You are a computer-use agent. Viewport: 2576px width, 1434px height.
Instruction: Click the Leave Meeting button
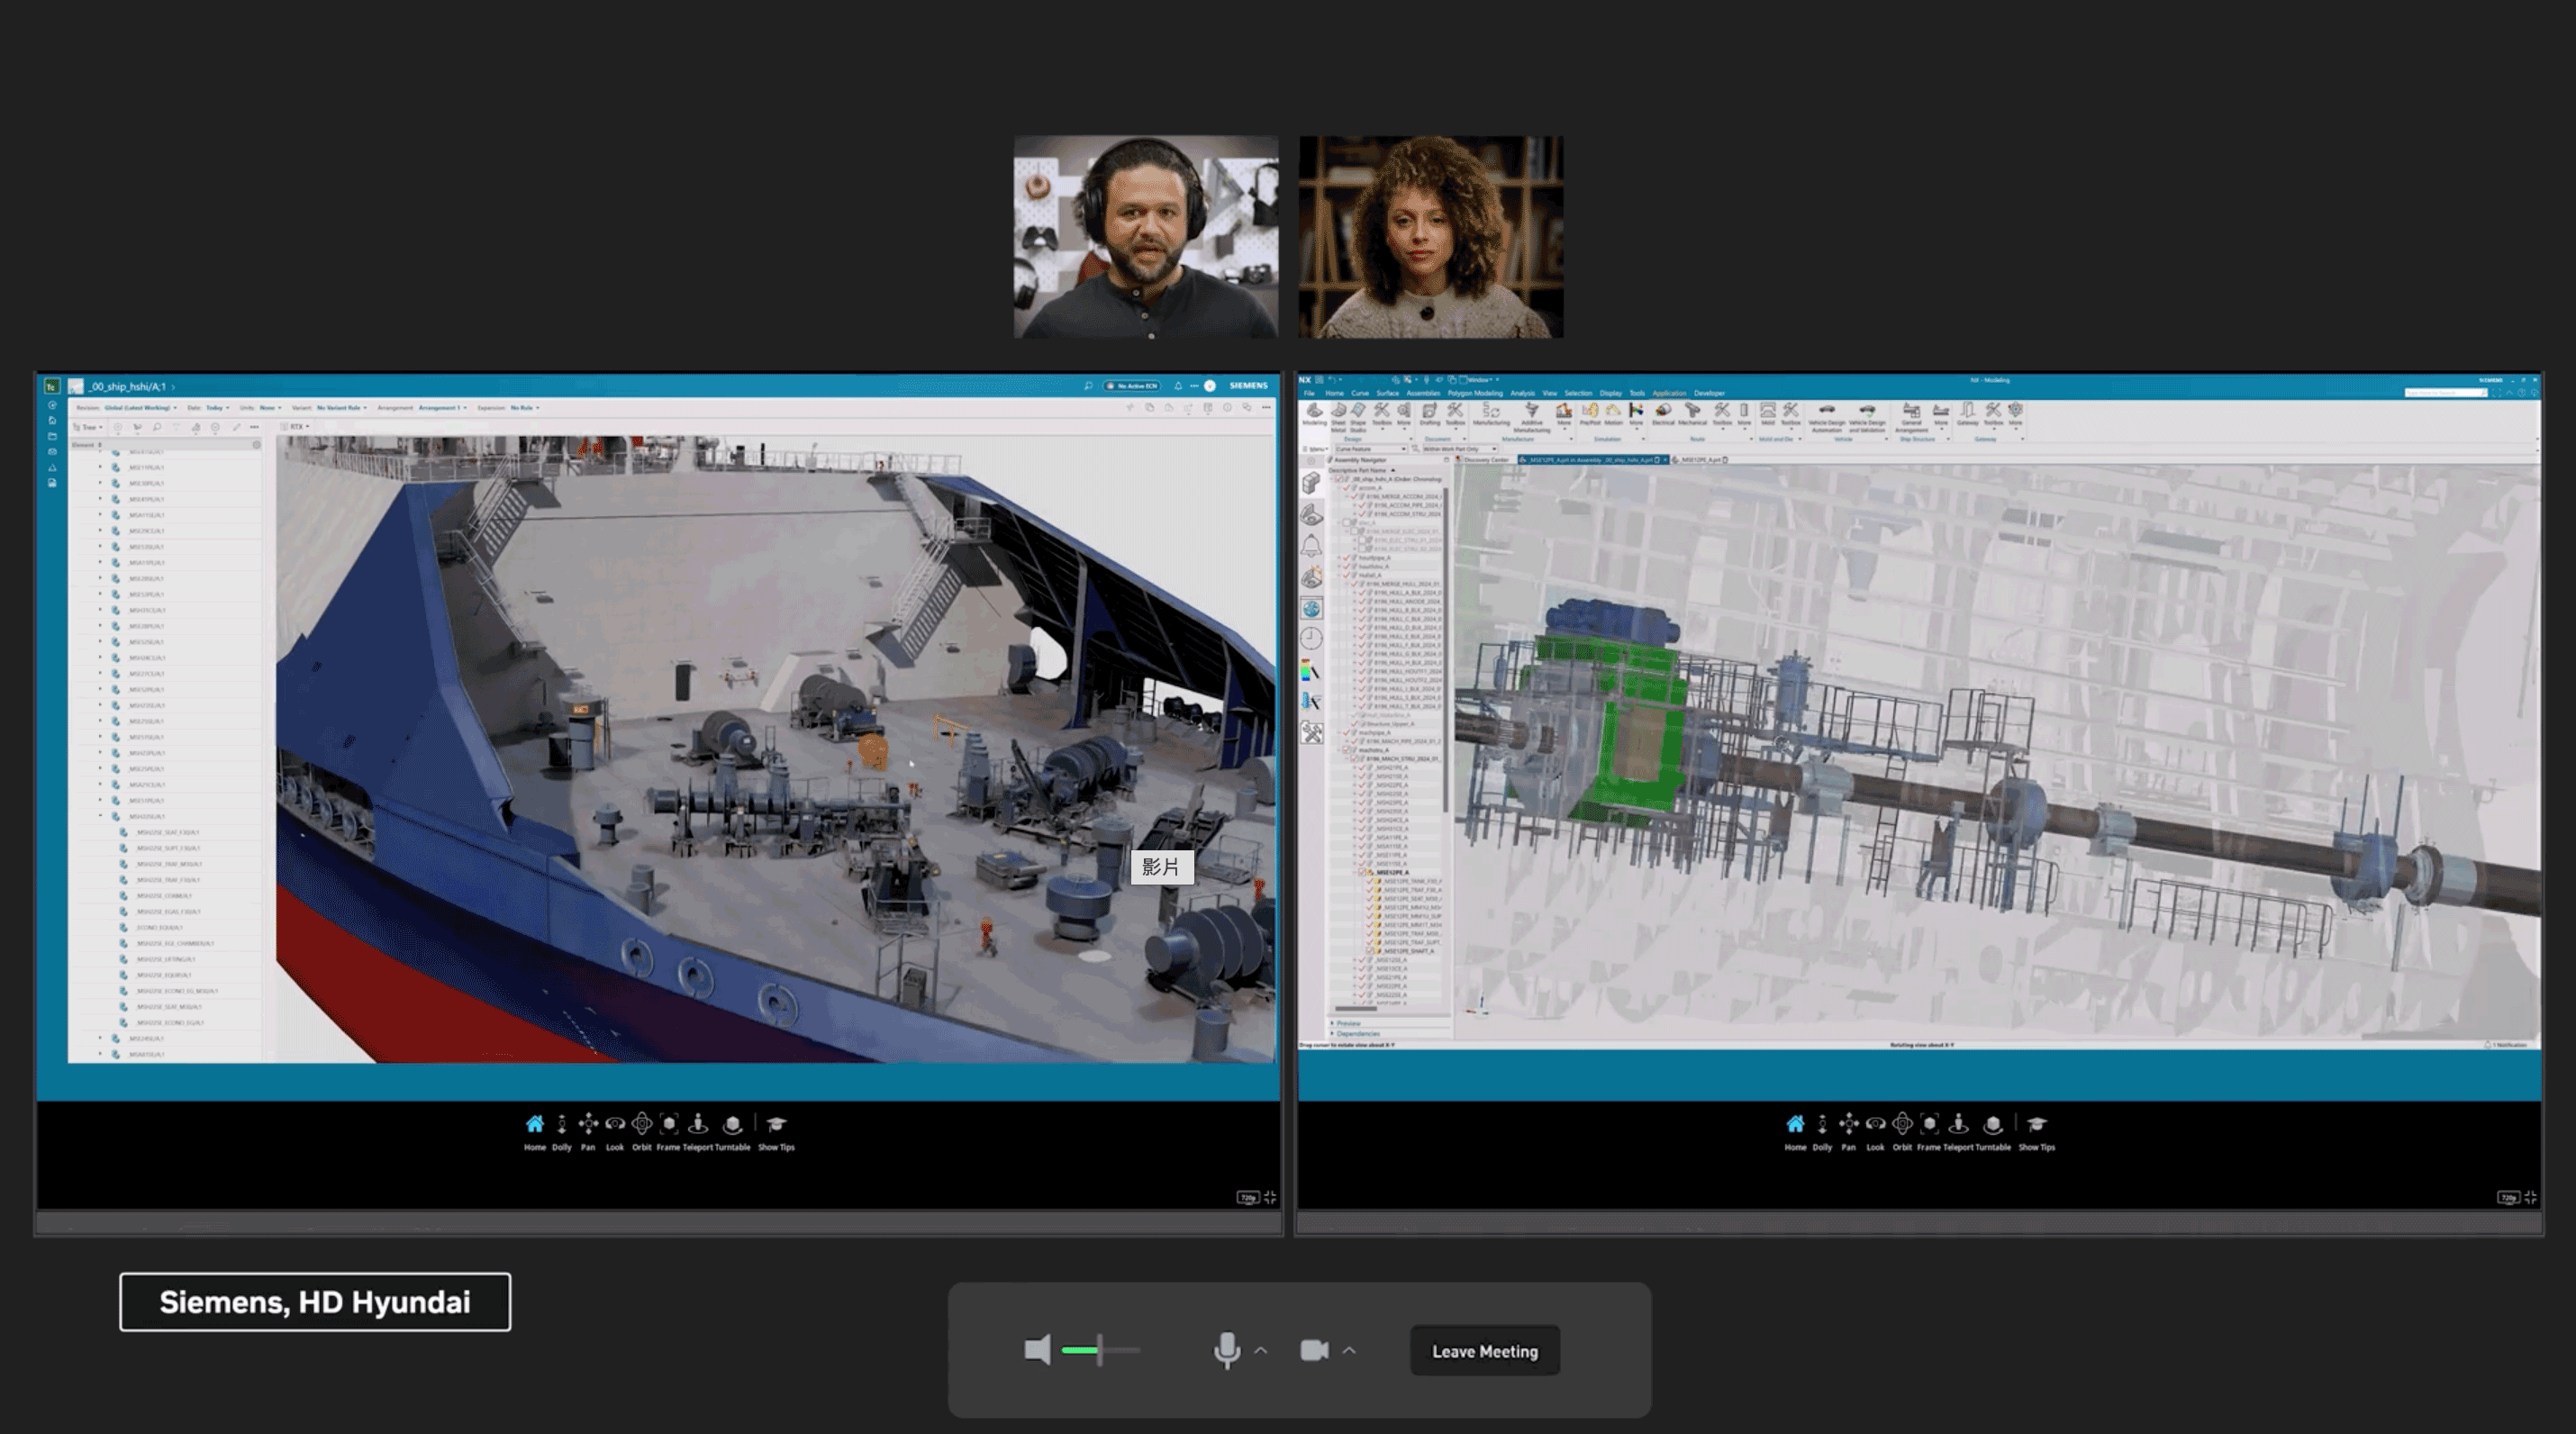(x=1484, y=1351)
